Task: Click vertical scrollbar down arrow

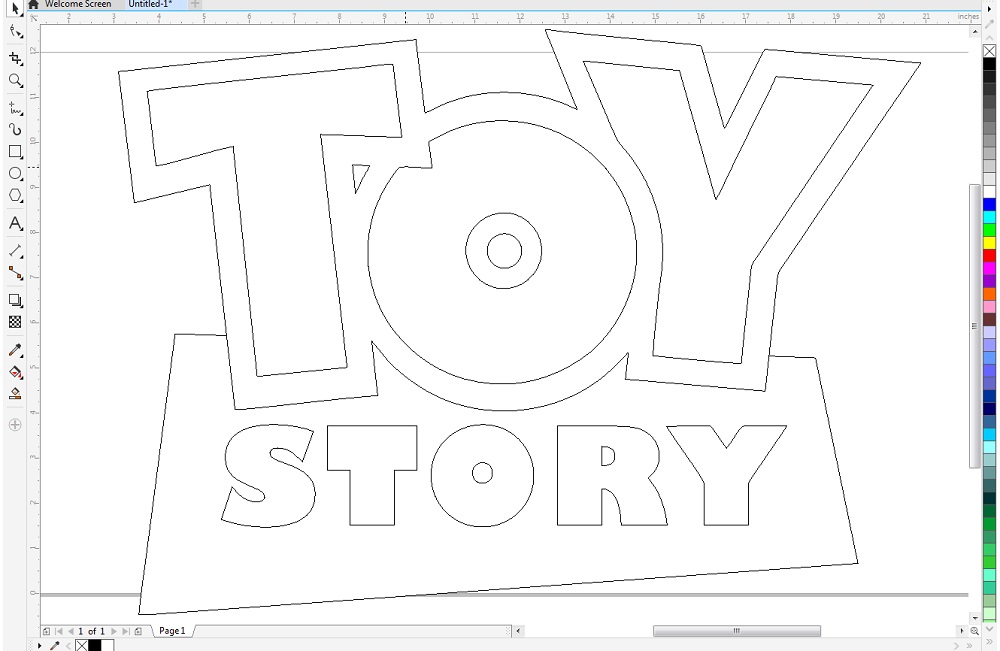Action: point(974,618)
